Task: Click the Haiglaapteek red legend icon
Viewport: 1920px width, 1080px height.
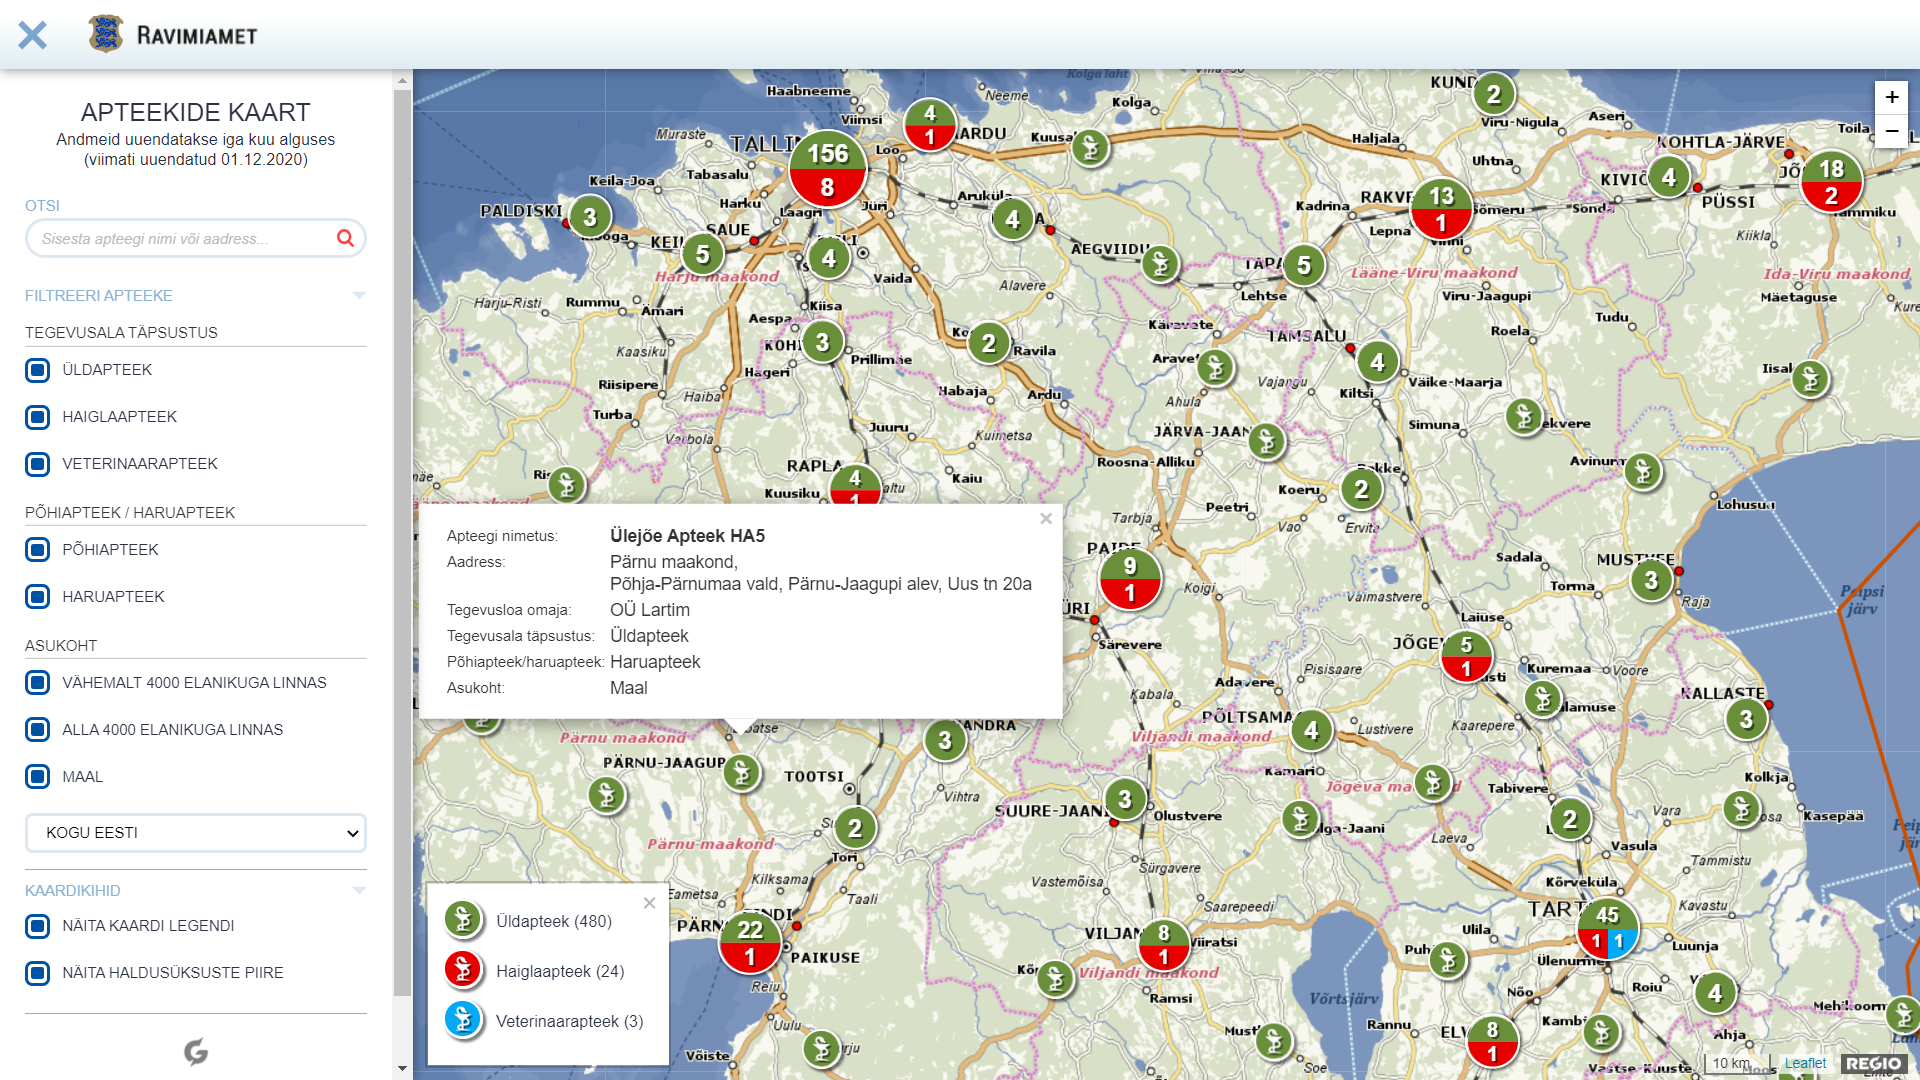Action: pos(463,970)
